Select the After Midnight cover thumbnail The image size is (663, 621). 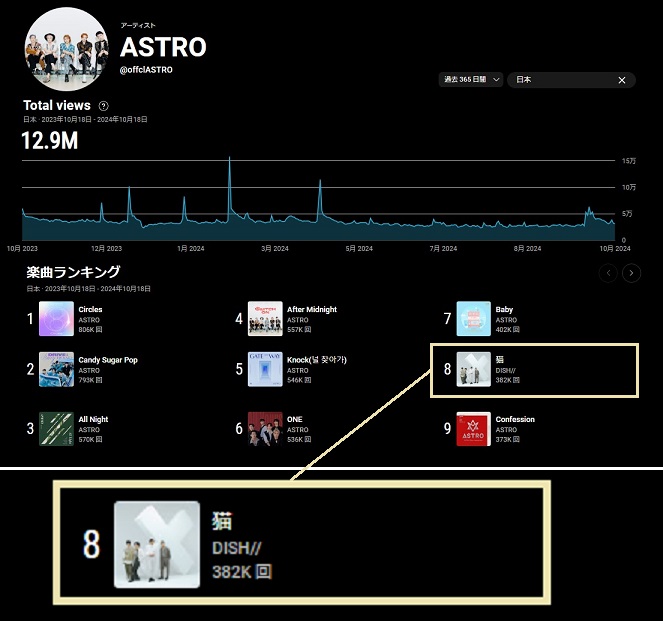pyautogui.click(x=265, y=319)
